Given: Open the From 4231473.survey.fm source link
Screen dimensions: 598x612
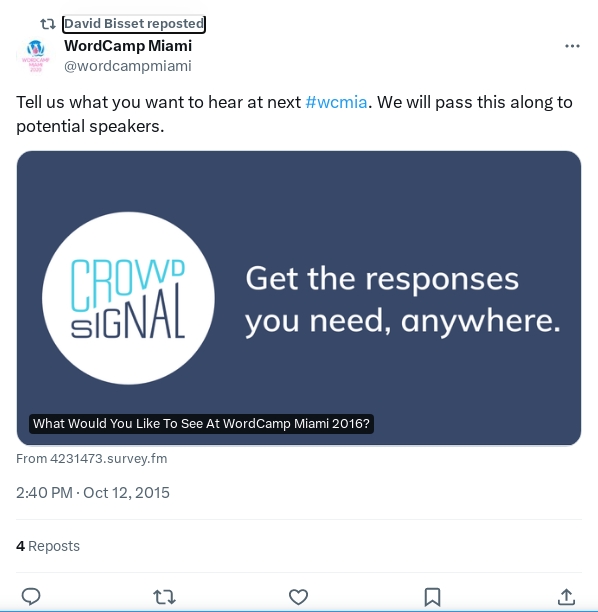Looking at the screenshot, I should 92,458.
